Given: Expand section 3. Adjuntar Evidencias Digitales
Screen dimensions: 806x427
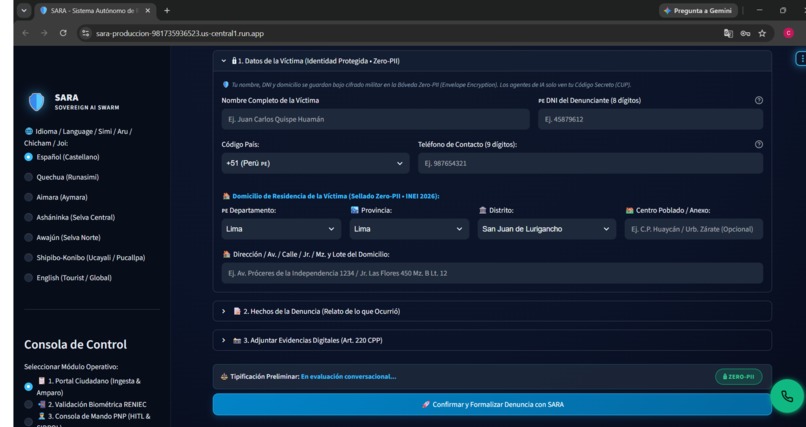Looking at the screenshot, I should [x=492, y=340].
